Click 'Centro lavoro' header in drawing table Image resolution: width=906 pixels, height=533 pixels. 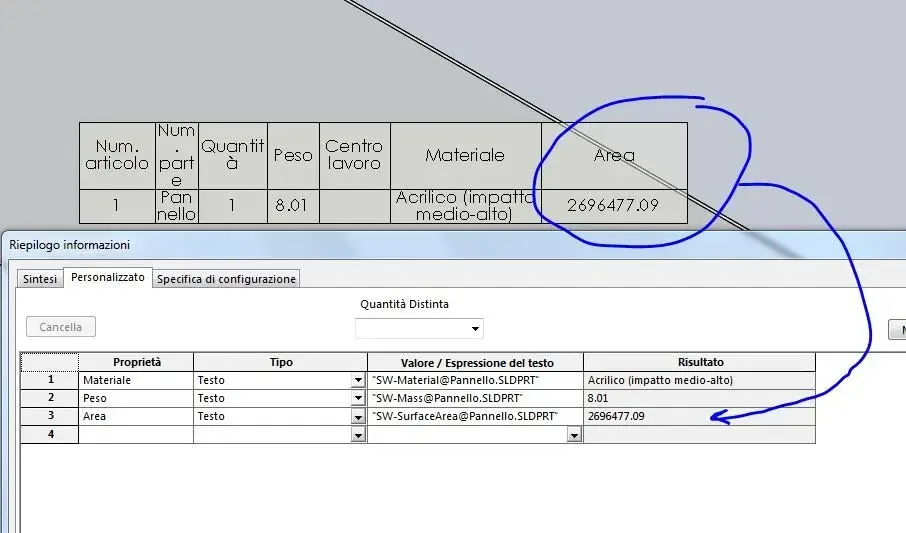pos(355,156)
